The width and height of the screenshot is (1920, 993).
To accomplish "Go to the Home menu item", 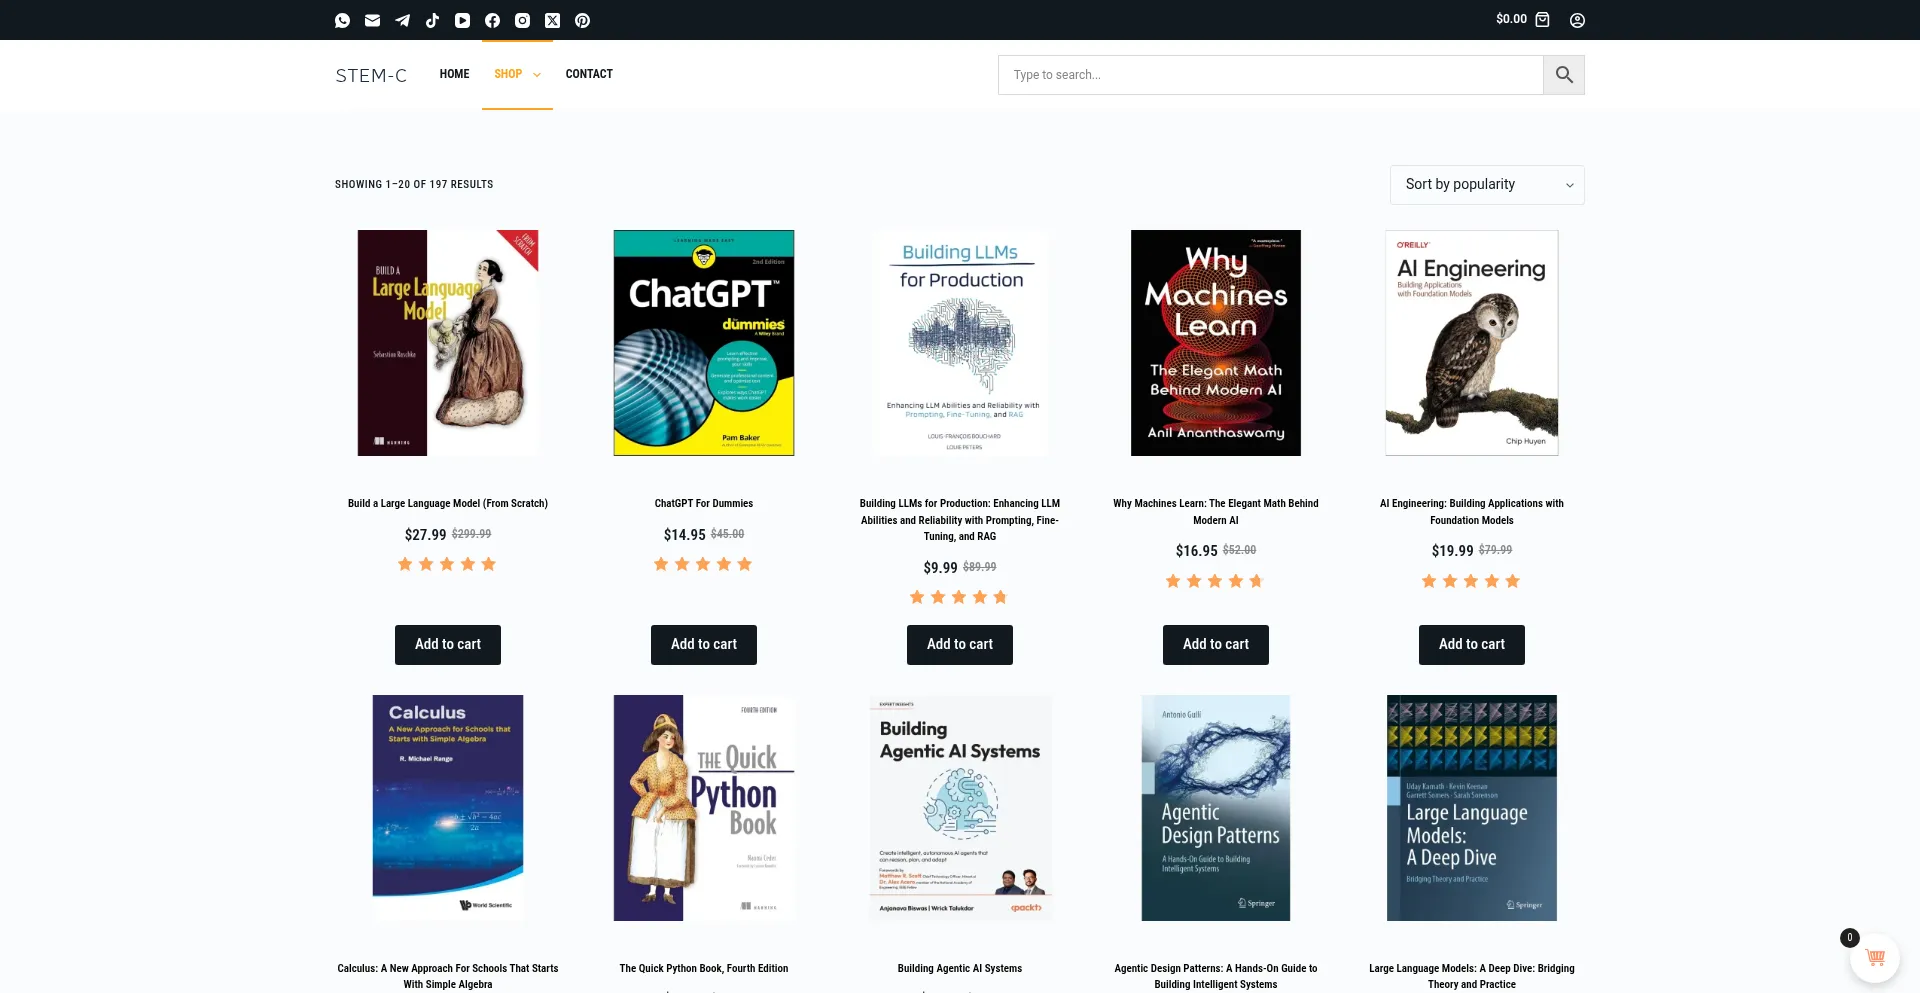I will [454, 74].
